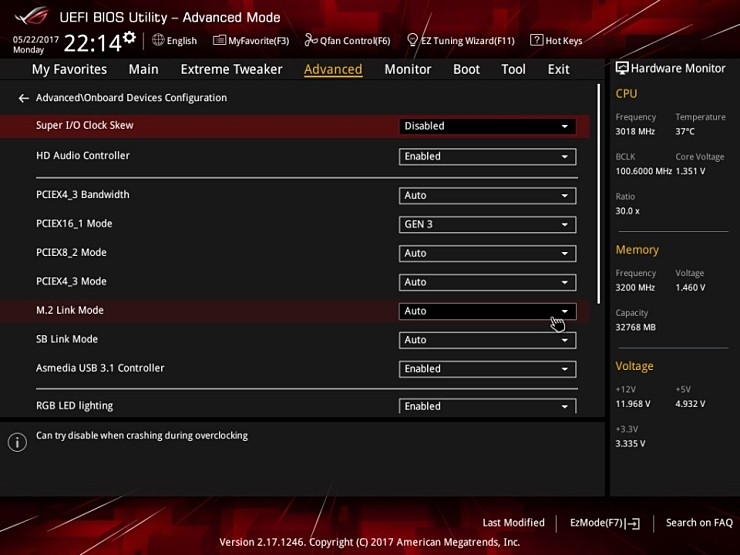This screenshot has height=555, width=740.
Task: Go back using the left arrow icon
Action: click(x=23, y=98)
